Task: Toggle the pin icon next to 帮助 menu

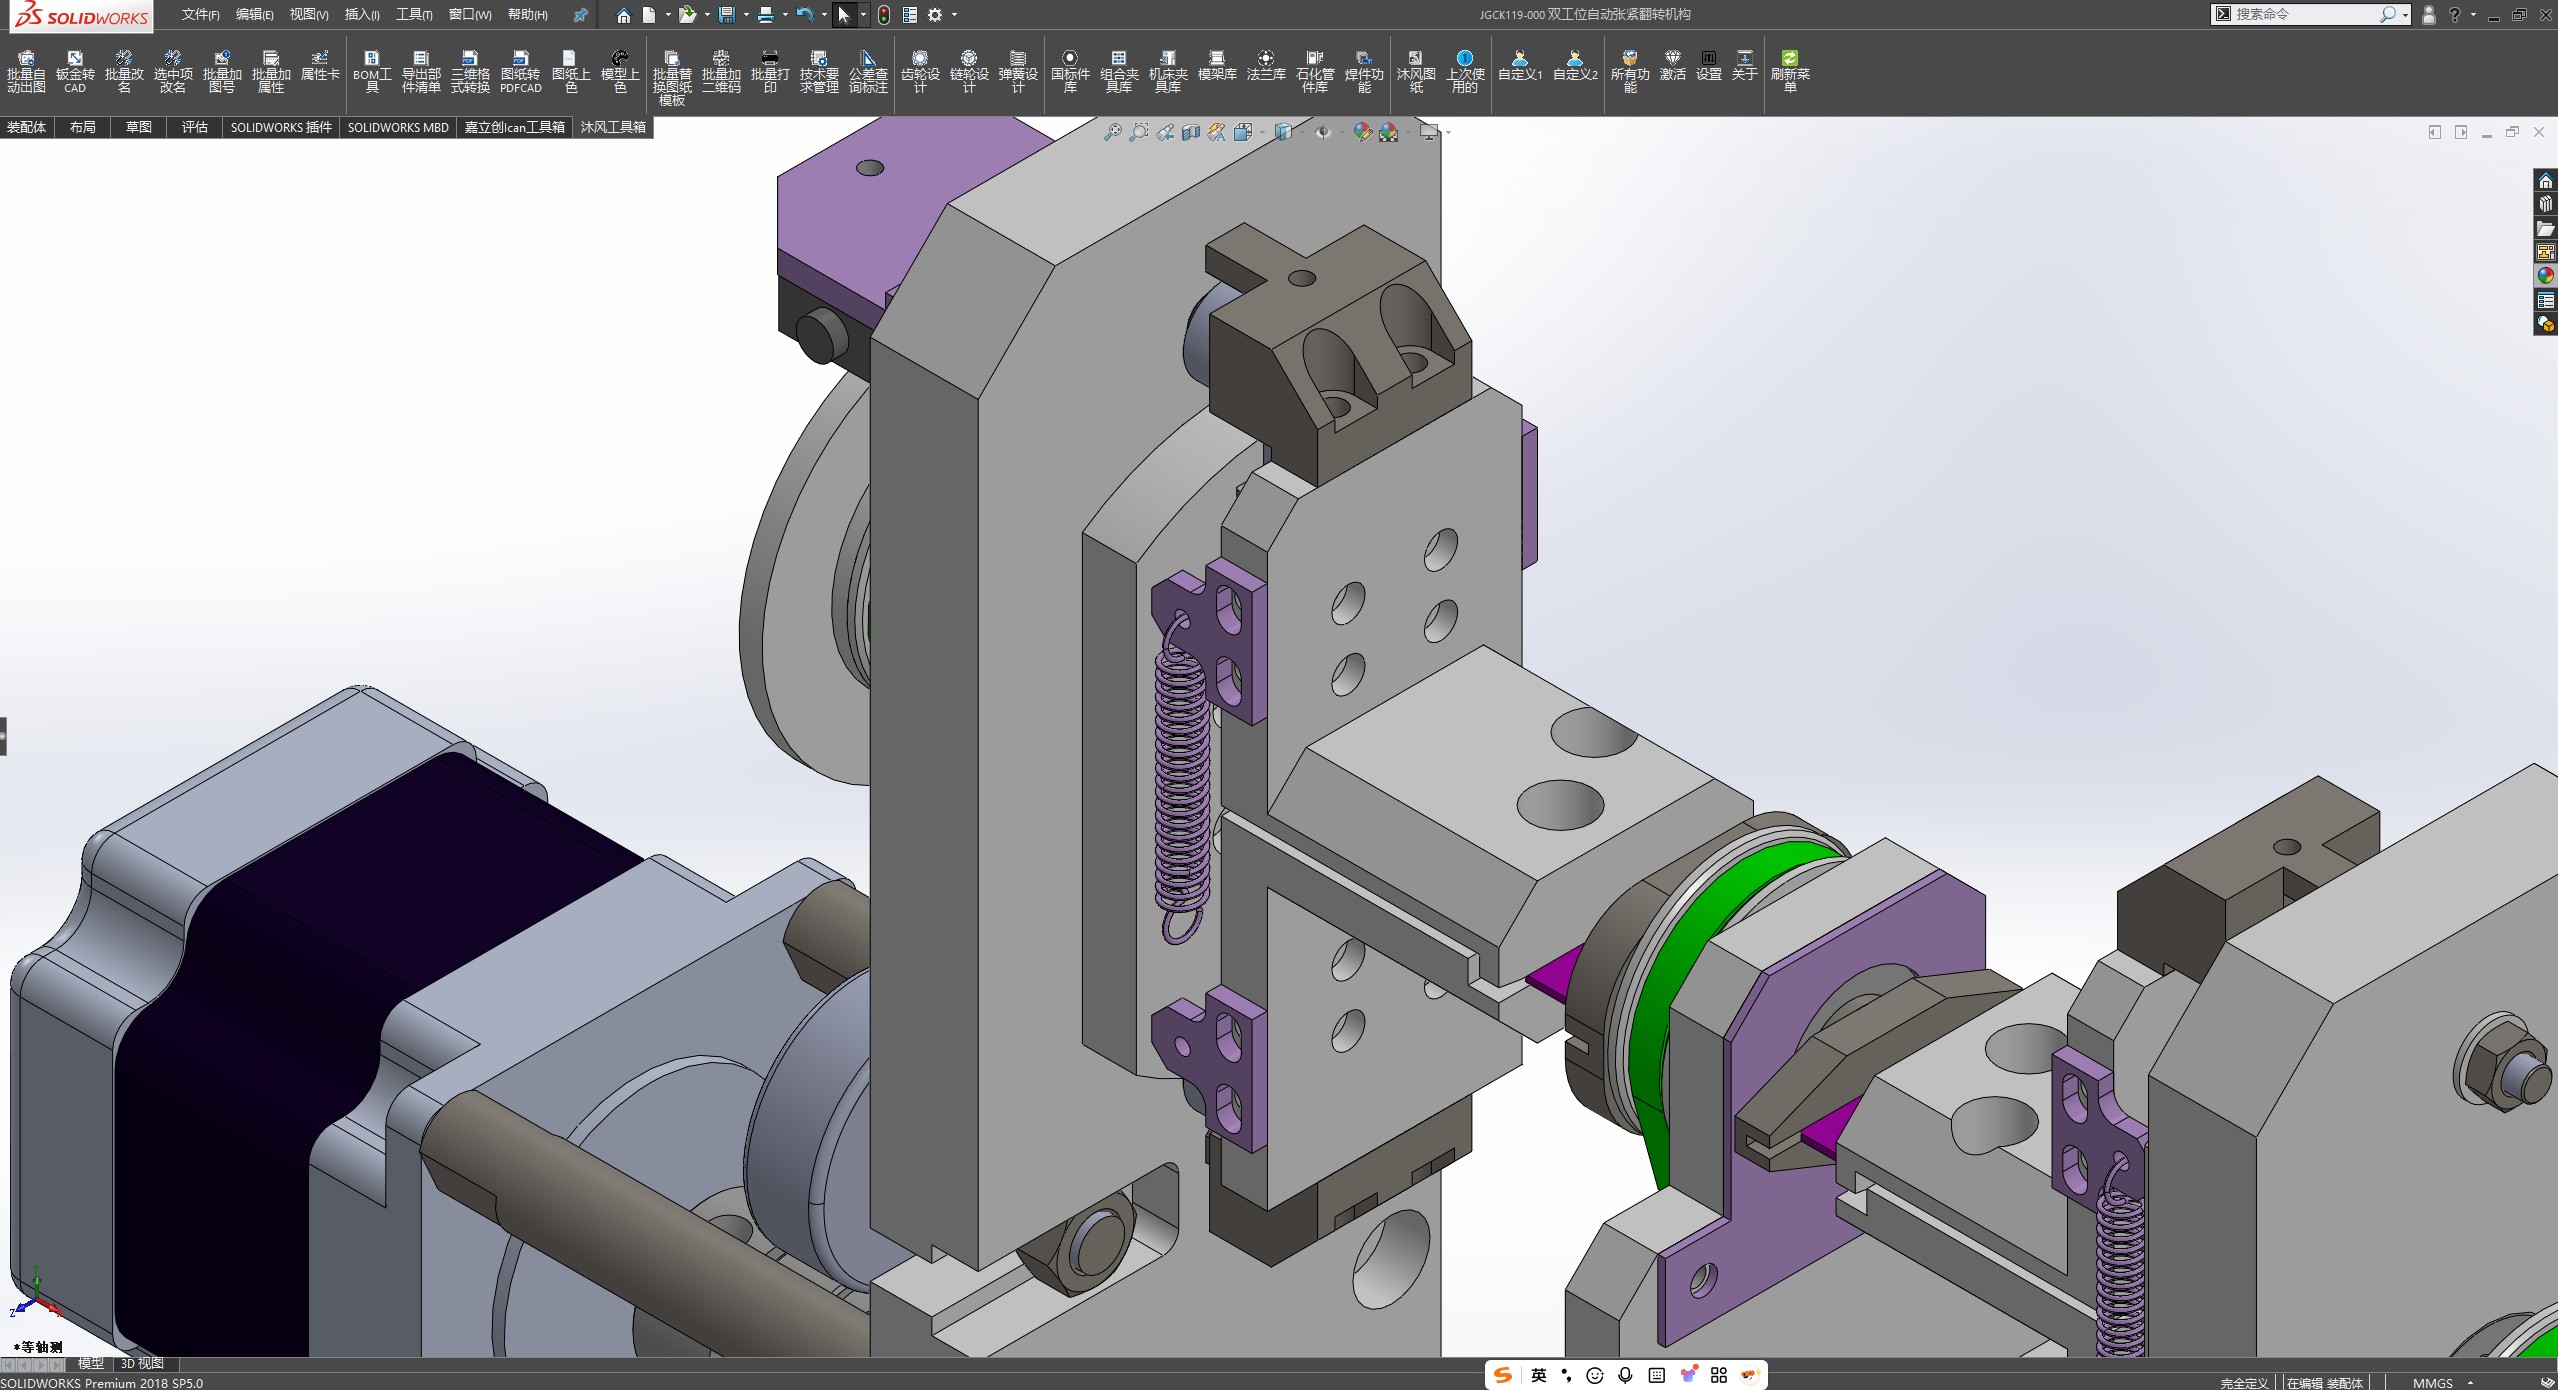Action: [580, 15]
